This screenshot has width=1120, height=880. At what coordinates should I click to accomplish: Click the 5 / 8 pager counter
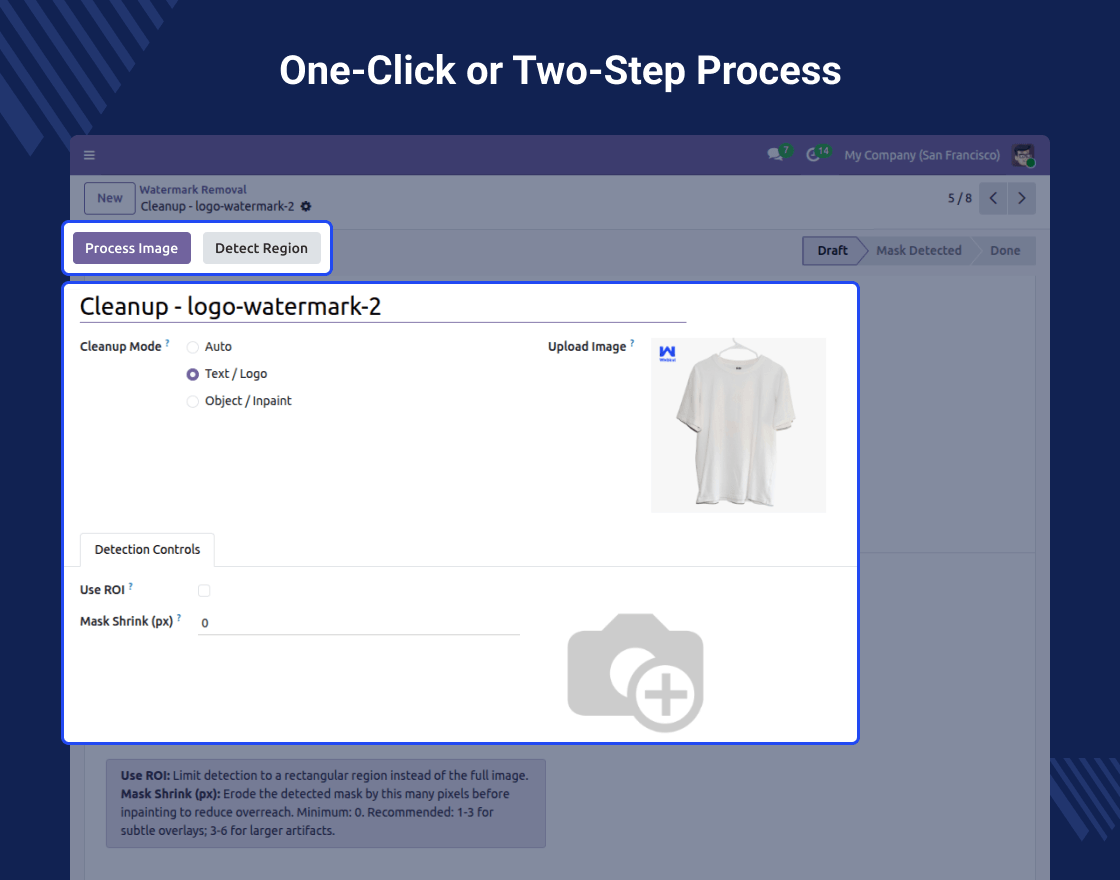959,199
